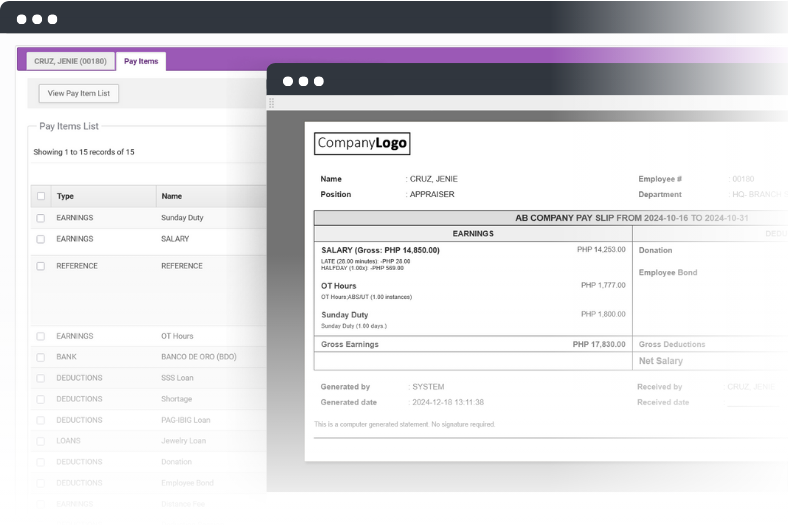Image resolution: width=788 pixels, height=525 pixels.
Task: Tick the SSS Loan deduction checkbox
Action: pyautogui.click(x=41, y=378)
